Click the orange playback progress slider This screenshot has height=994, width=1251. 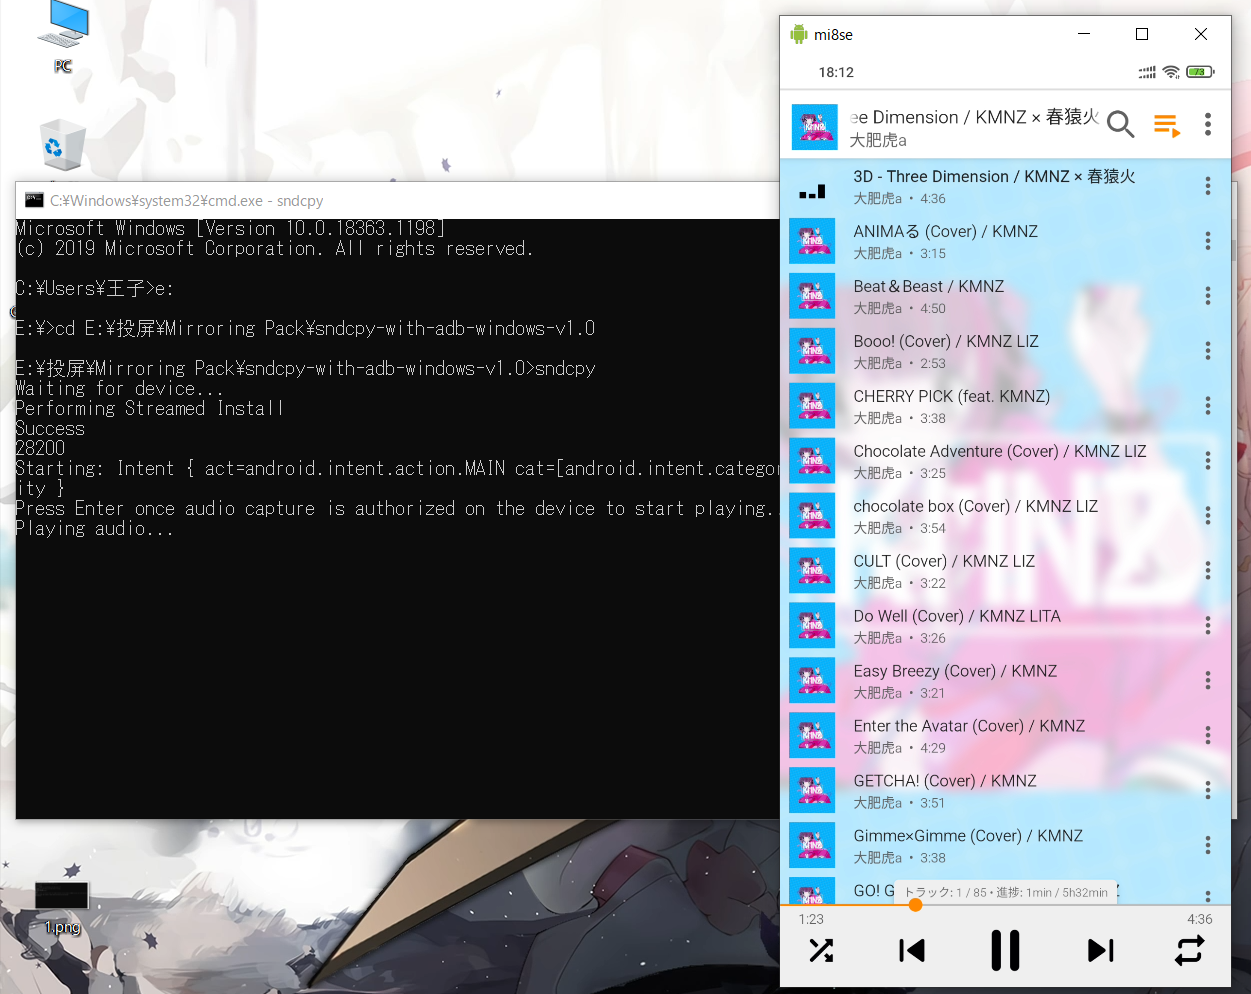[915, 905]
